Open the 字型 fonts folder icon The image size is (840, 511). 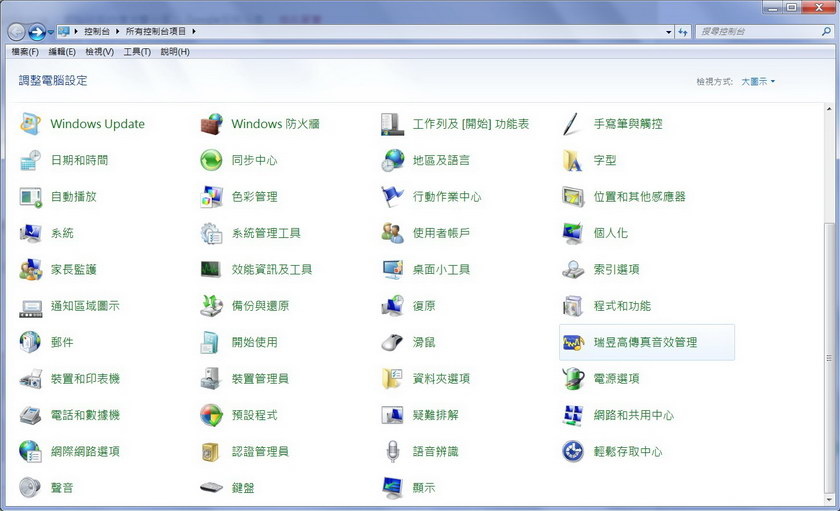(x=573, y=160)
